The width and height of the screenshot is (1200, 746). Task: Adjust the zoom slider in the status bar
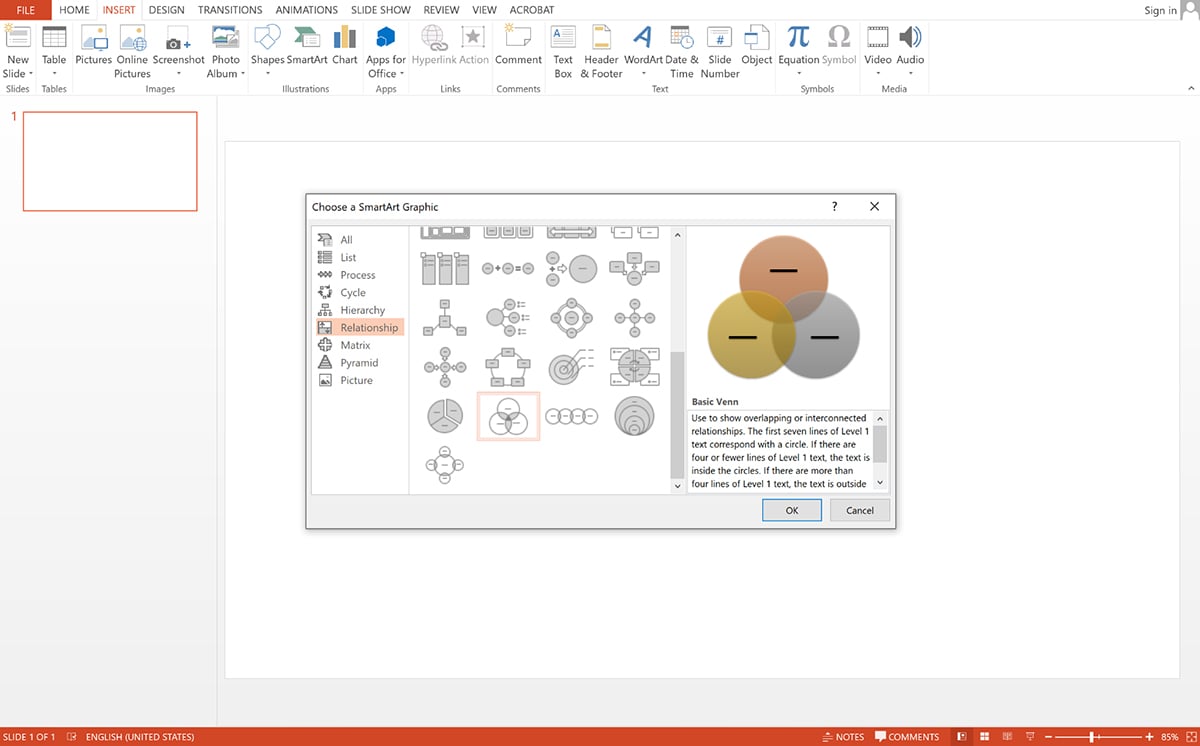(1091, 736)
